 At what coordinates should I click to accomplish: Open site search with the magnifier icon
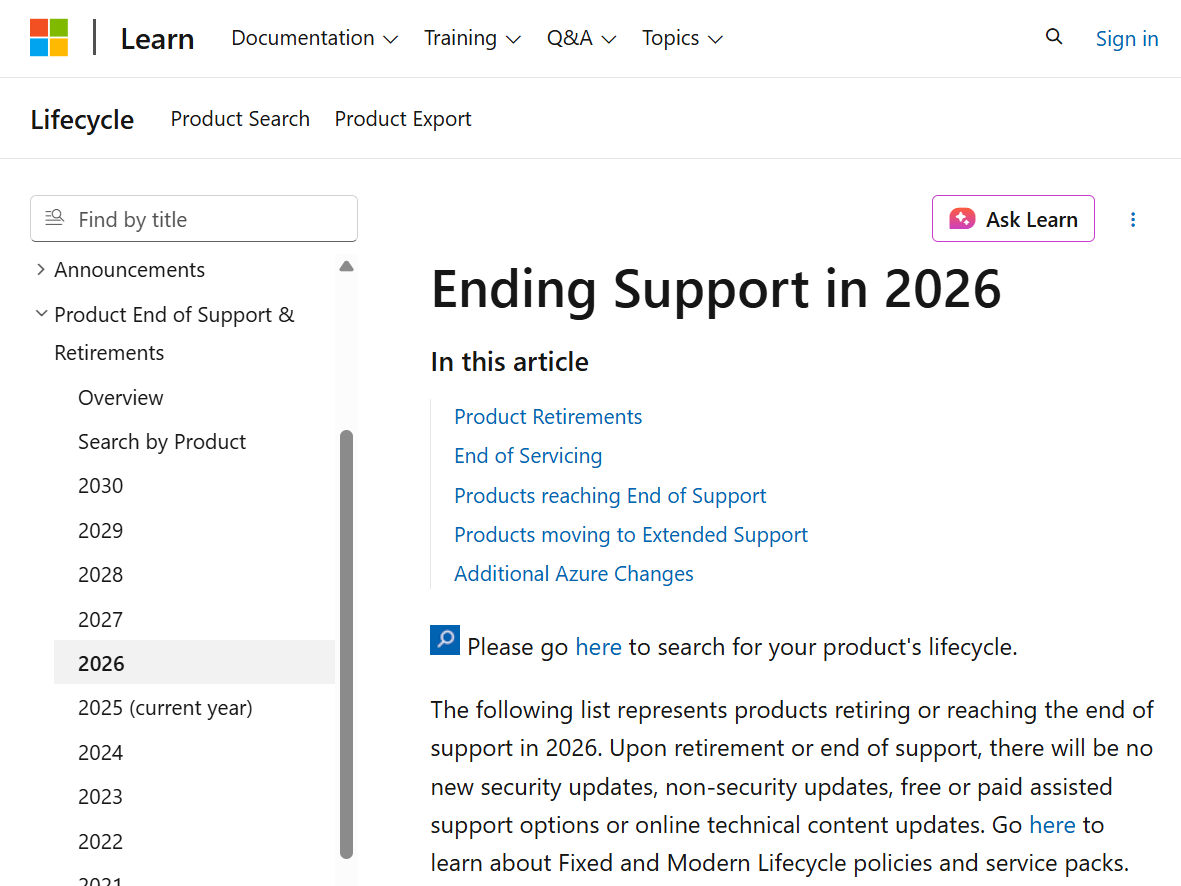[1054, 36]
